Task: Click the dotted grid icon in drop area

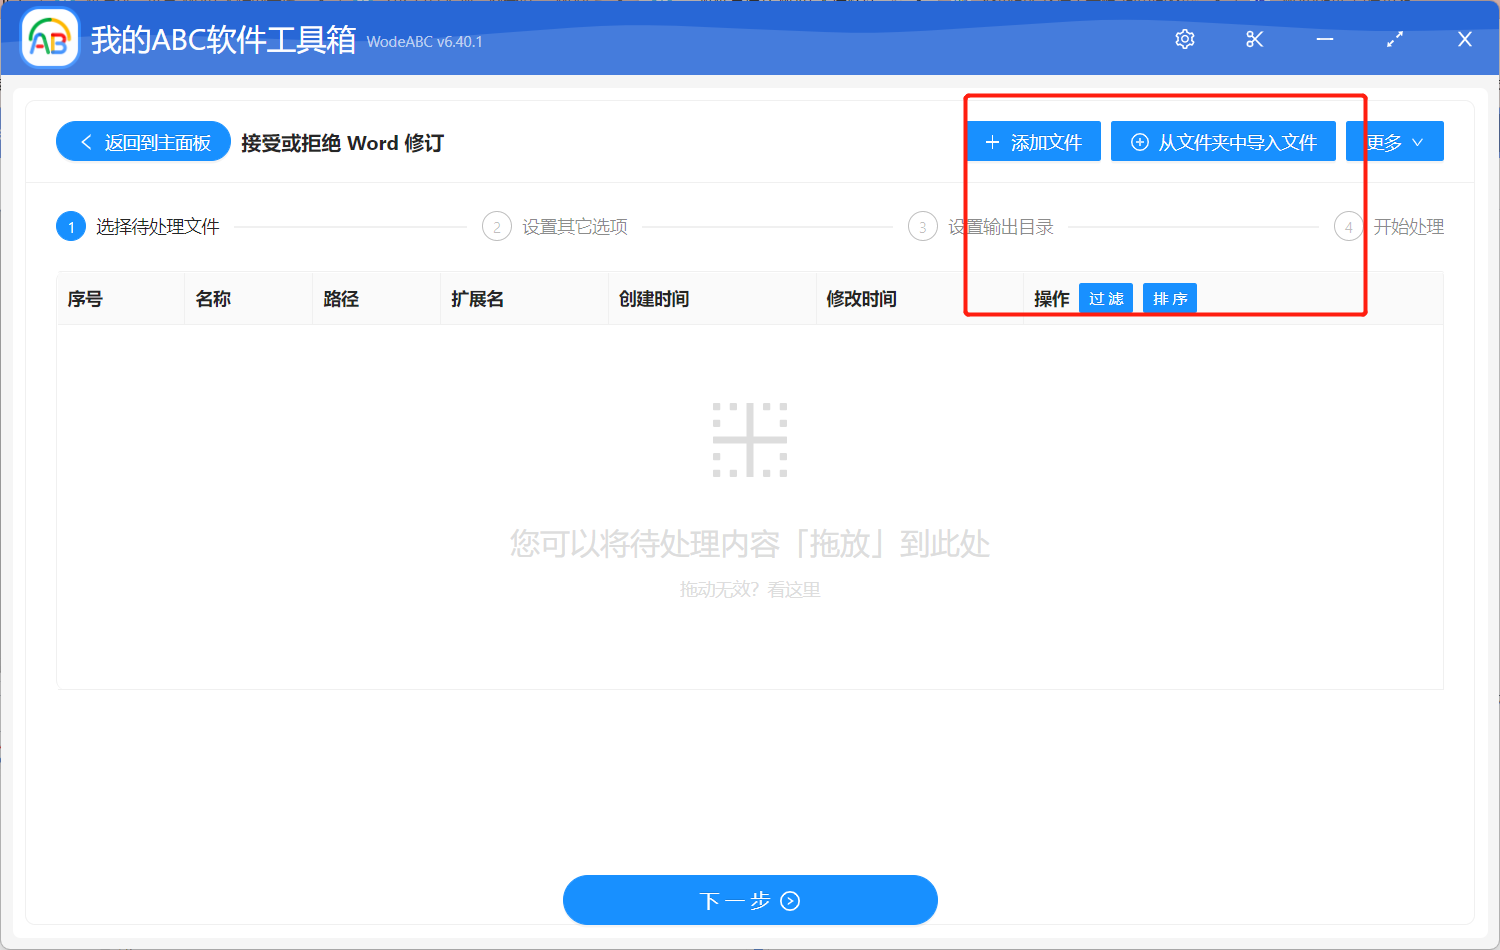Action: [x=750, y=439]
